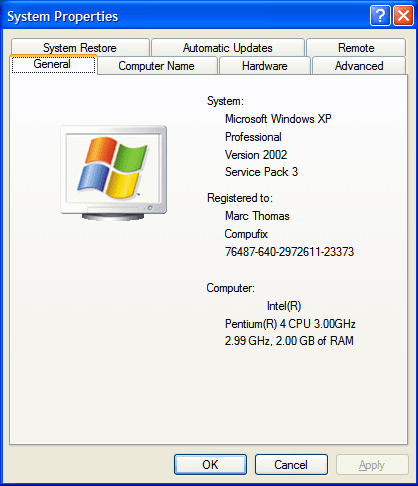This screenshot has height=486, width=418.
Task: Close the System Properties dialog
Action: (x=403, y=15)
